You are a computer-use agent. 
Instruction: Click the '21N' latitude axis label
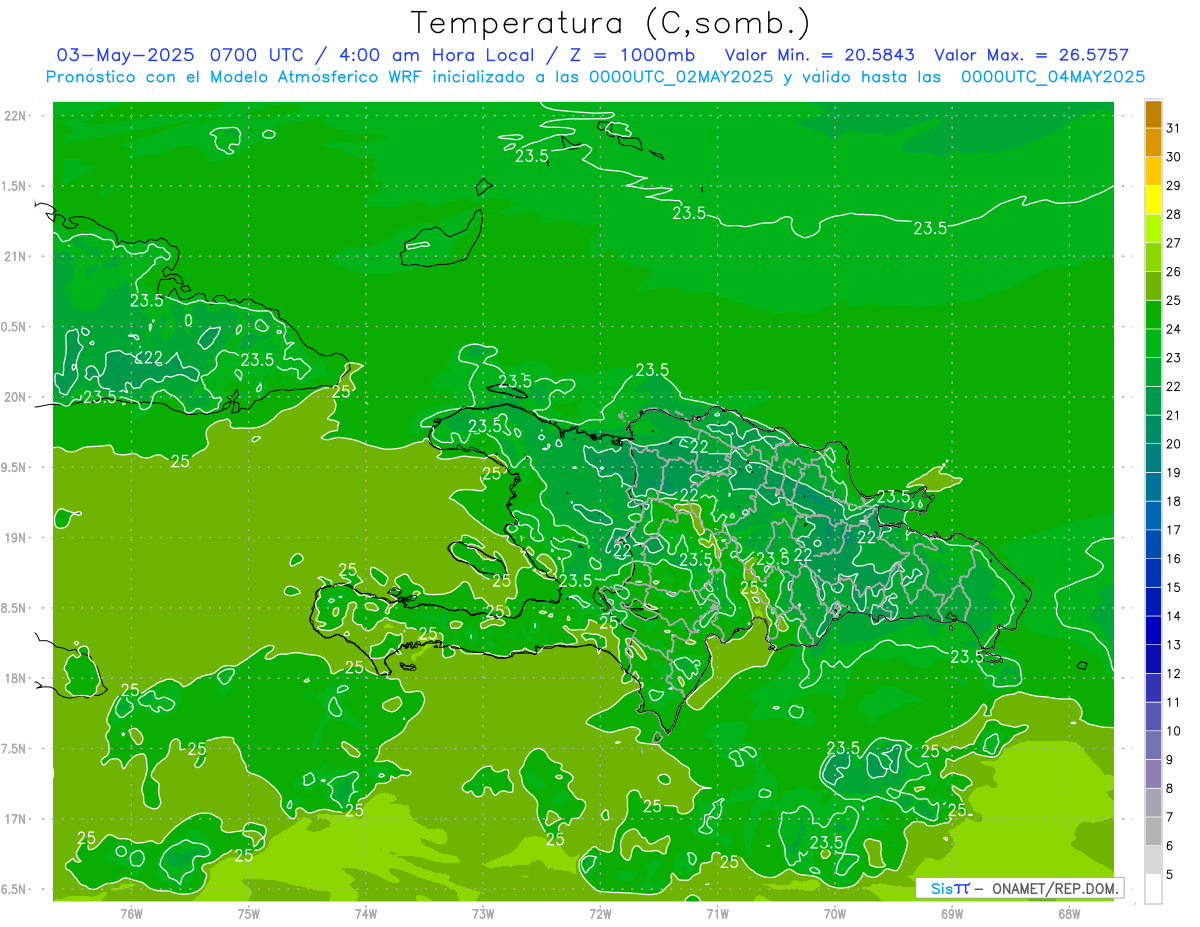point(16,256)
